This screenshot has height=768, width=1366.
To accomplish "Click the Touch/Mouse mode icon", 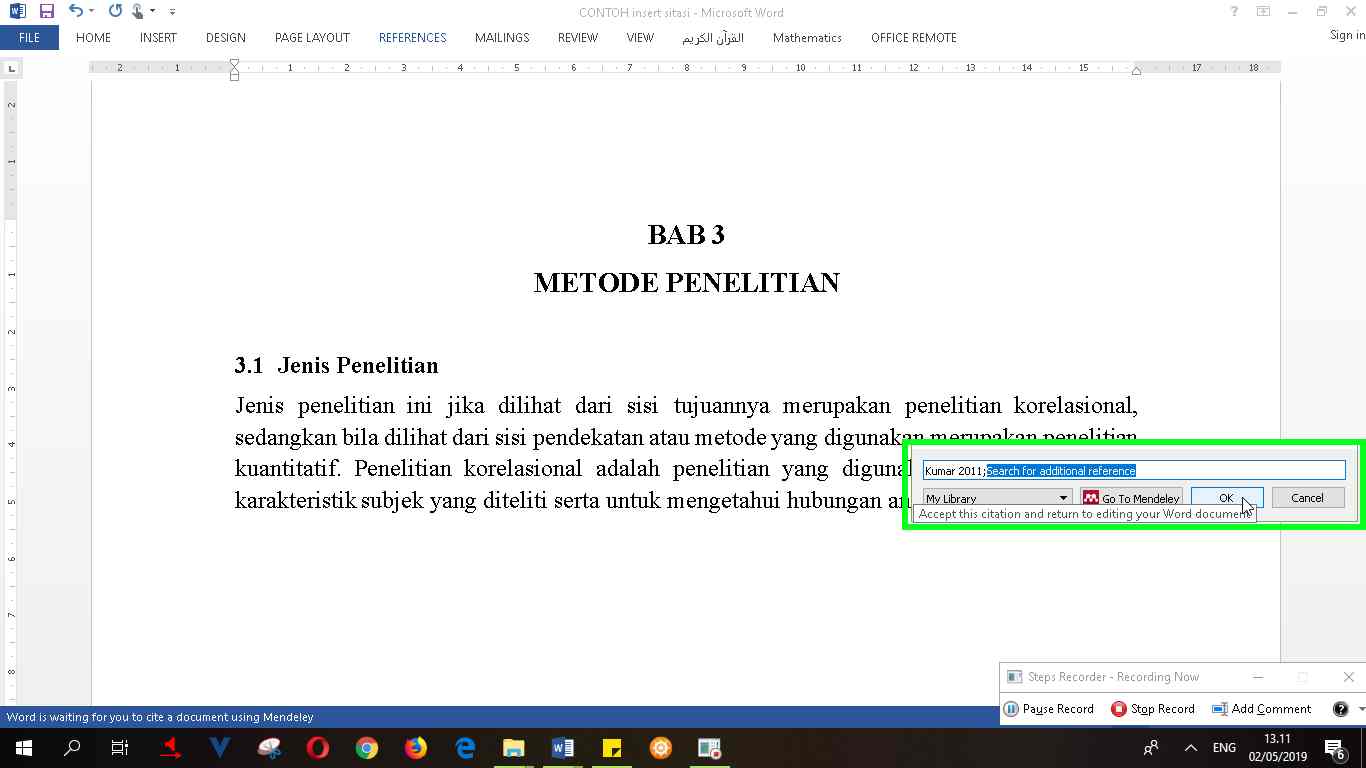I will [x=138, y=12].
